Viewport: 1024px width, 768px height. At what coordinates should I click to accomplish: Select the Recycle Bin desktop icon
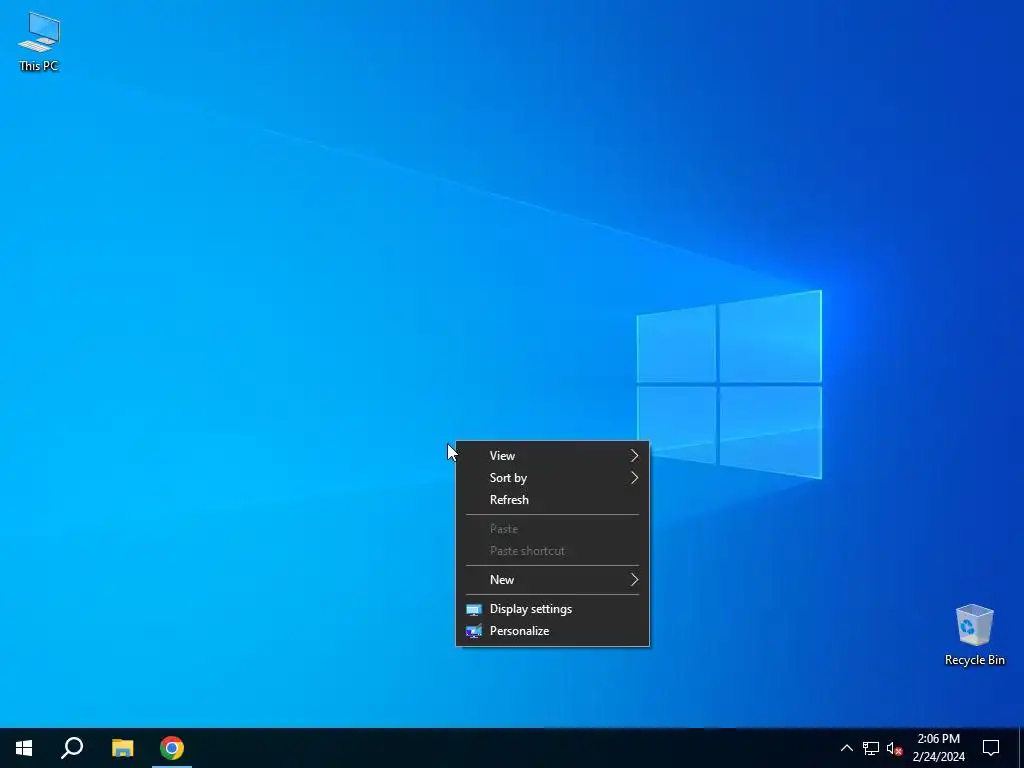tap(974, 635)
